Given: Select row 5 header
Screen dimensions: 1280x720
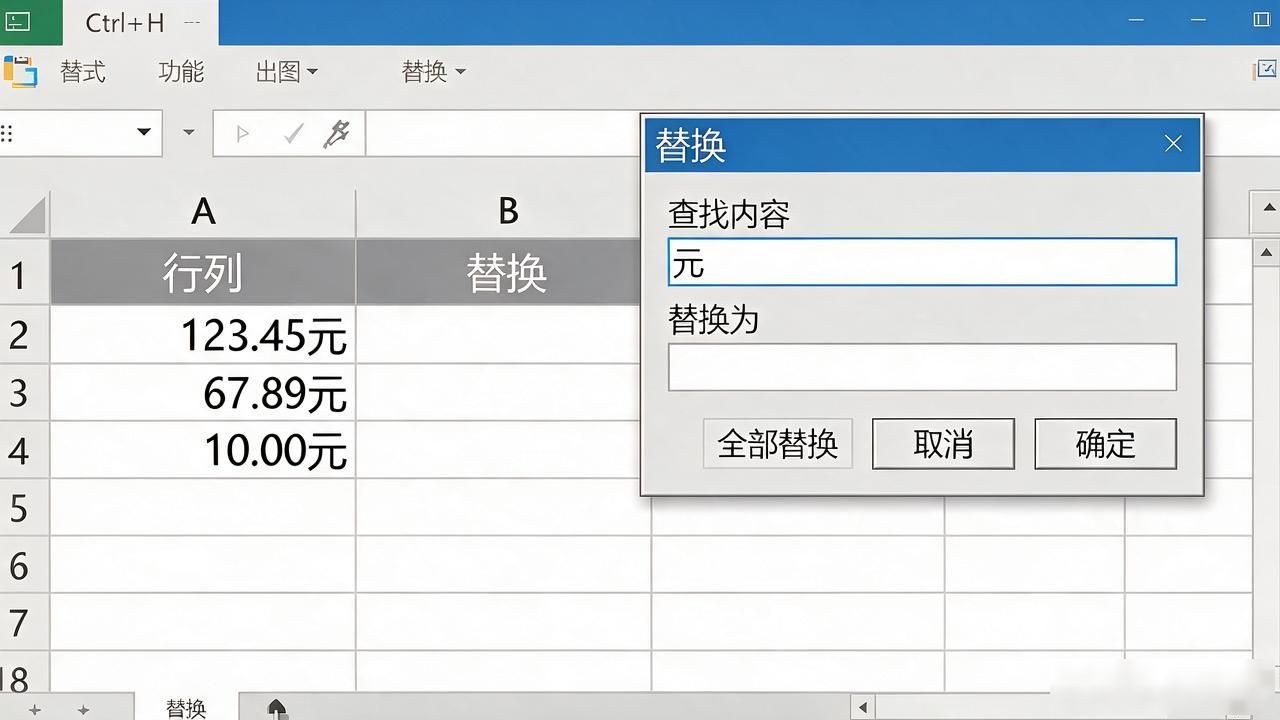Looking at the screenshot, I should point(24,507).
